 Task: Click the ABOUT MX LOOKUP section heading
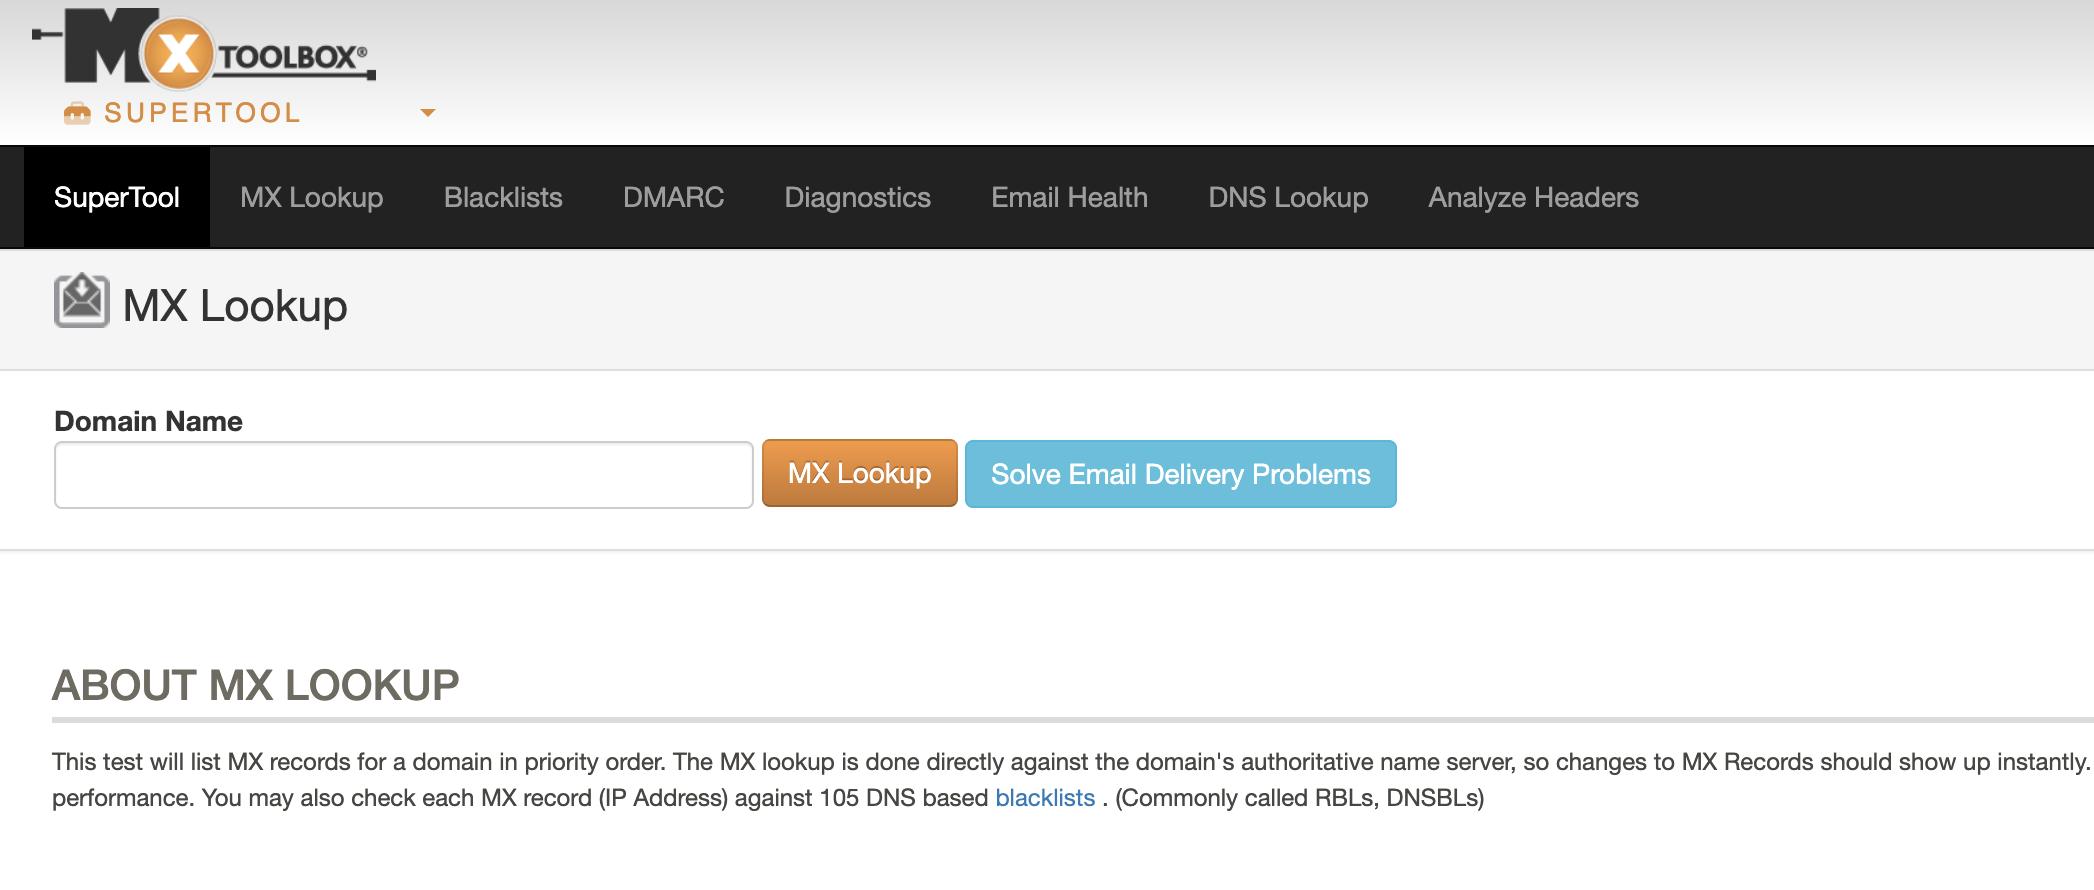256,686
